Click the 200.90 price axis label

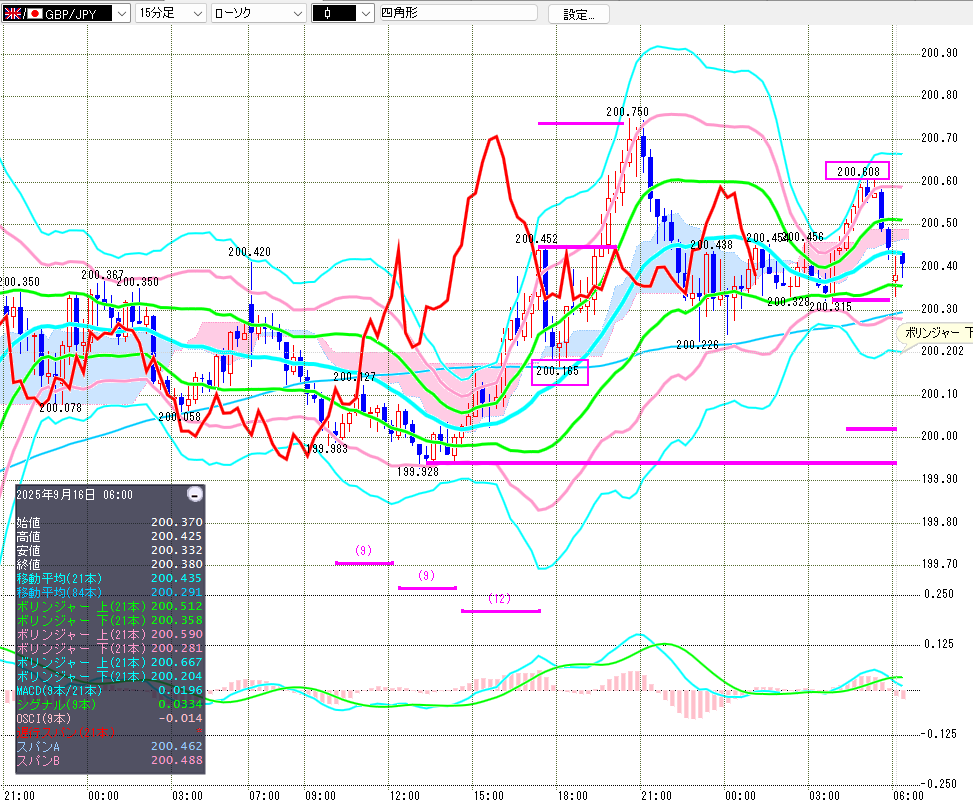coord(939,53)
